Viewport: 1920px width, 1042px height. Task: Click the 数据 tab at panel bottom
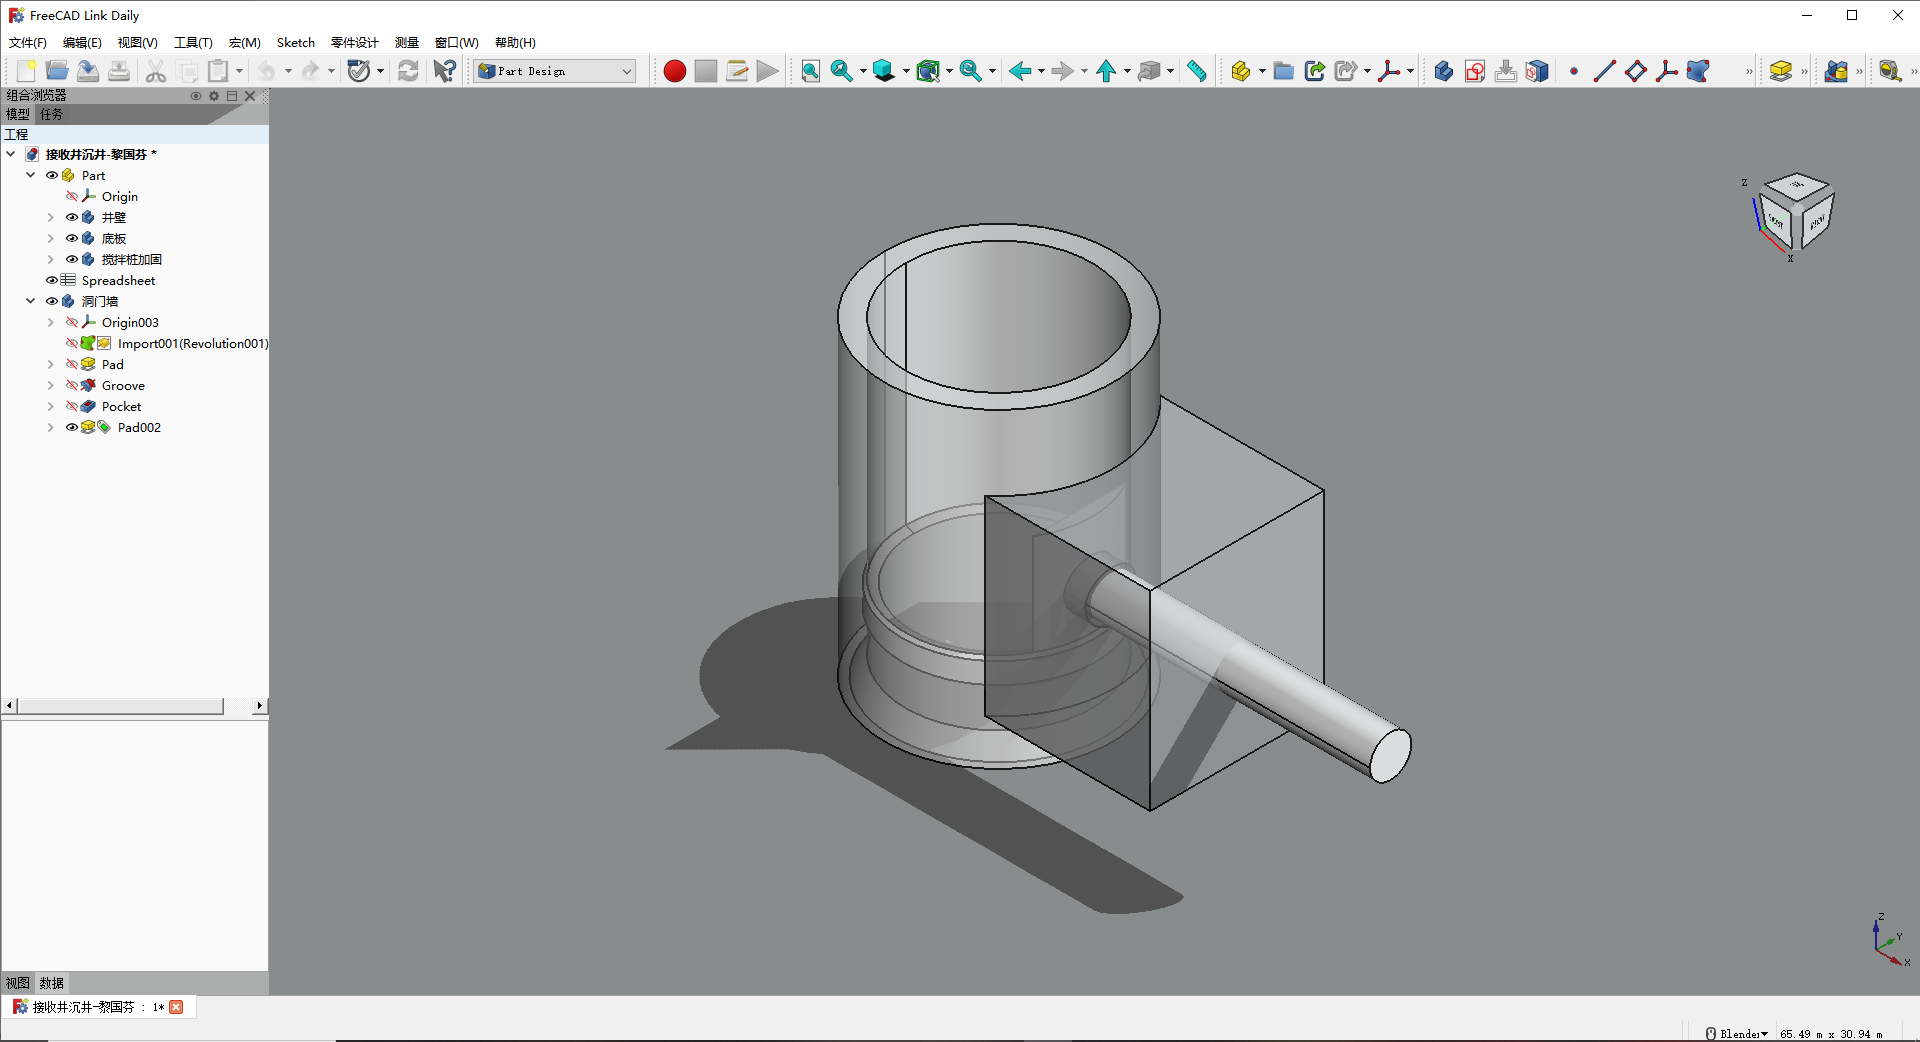pyautogui.click(x=51, y=983)
